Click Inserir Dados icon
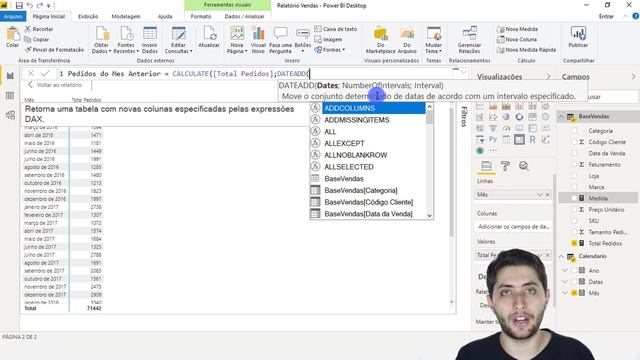 150,34
